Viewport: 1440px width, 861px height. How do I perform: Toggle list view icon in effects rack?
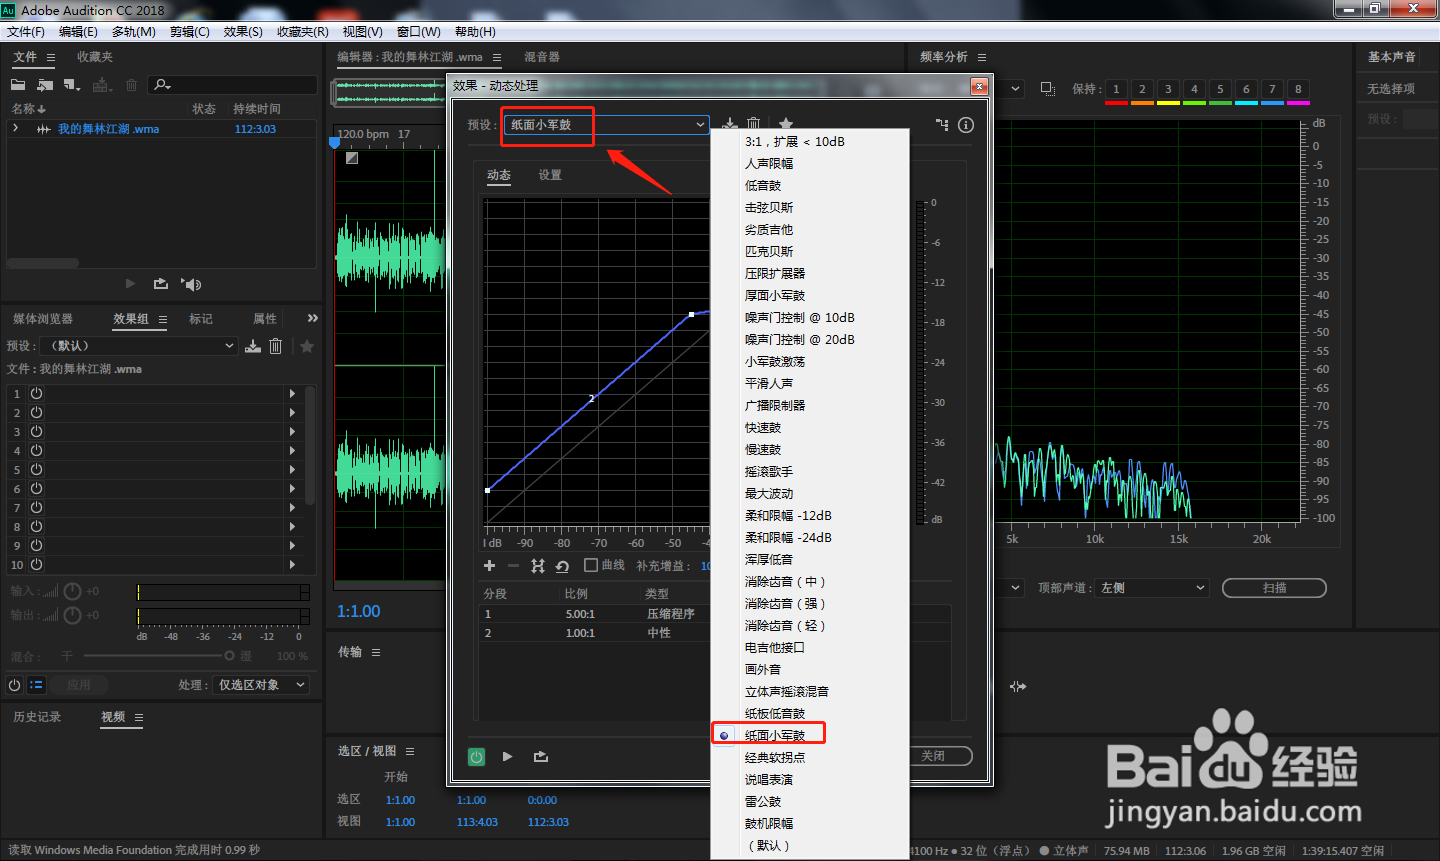click(36, 685)
